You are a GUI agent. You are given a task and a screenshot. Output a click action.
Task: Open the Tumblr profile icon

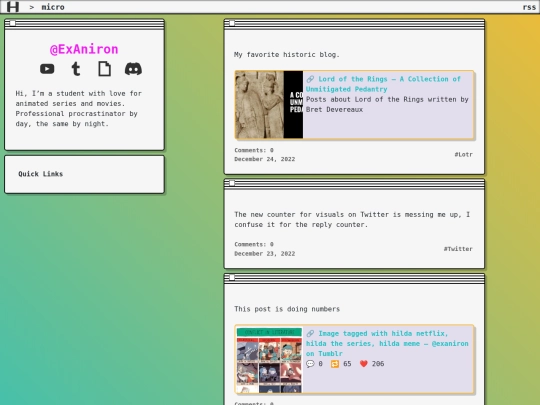pos(76,69)
